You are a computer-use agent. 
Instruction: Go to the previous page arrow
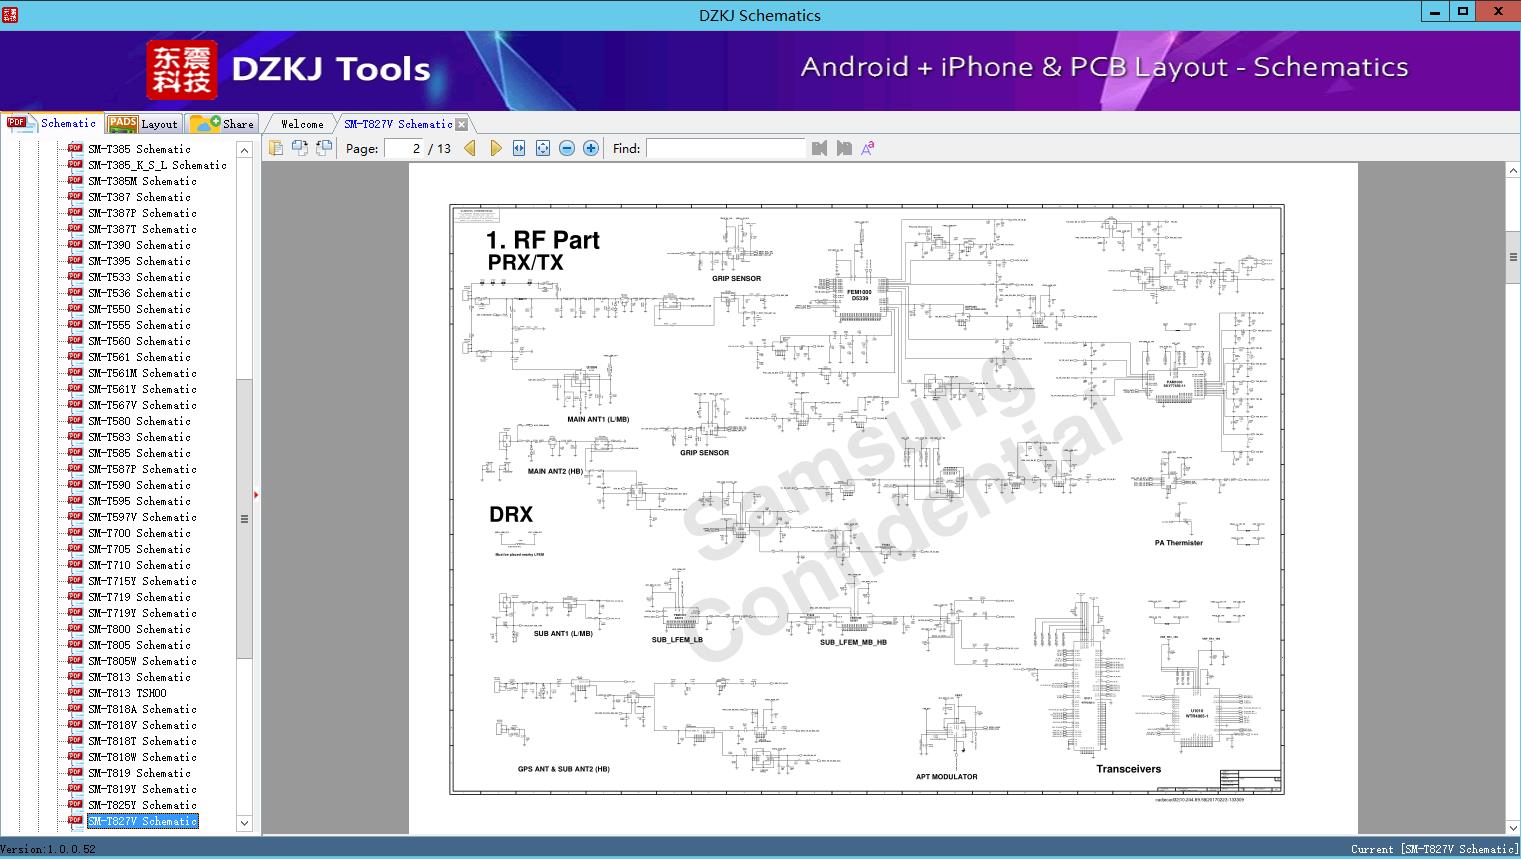pos(470,148)
